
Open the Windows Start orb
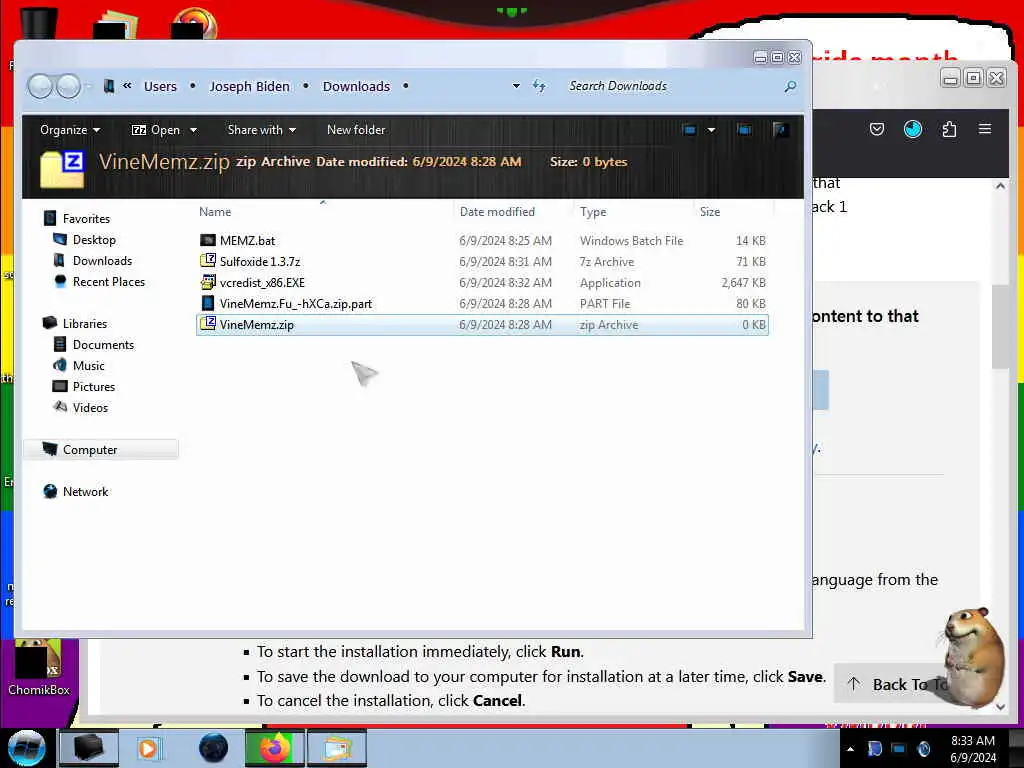pyautogui.click(x=26, y=748)
